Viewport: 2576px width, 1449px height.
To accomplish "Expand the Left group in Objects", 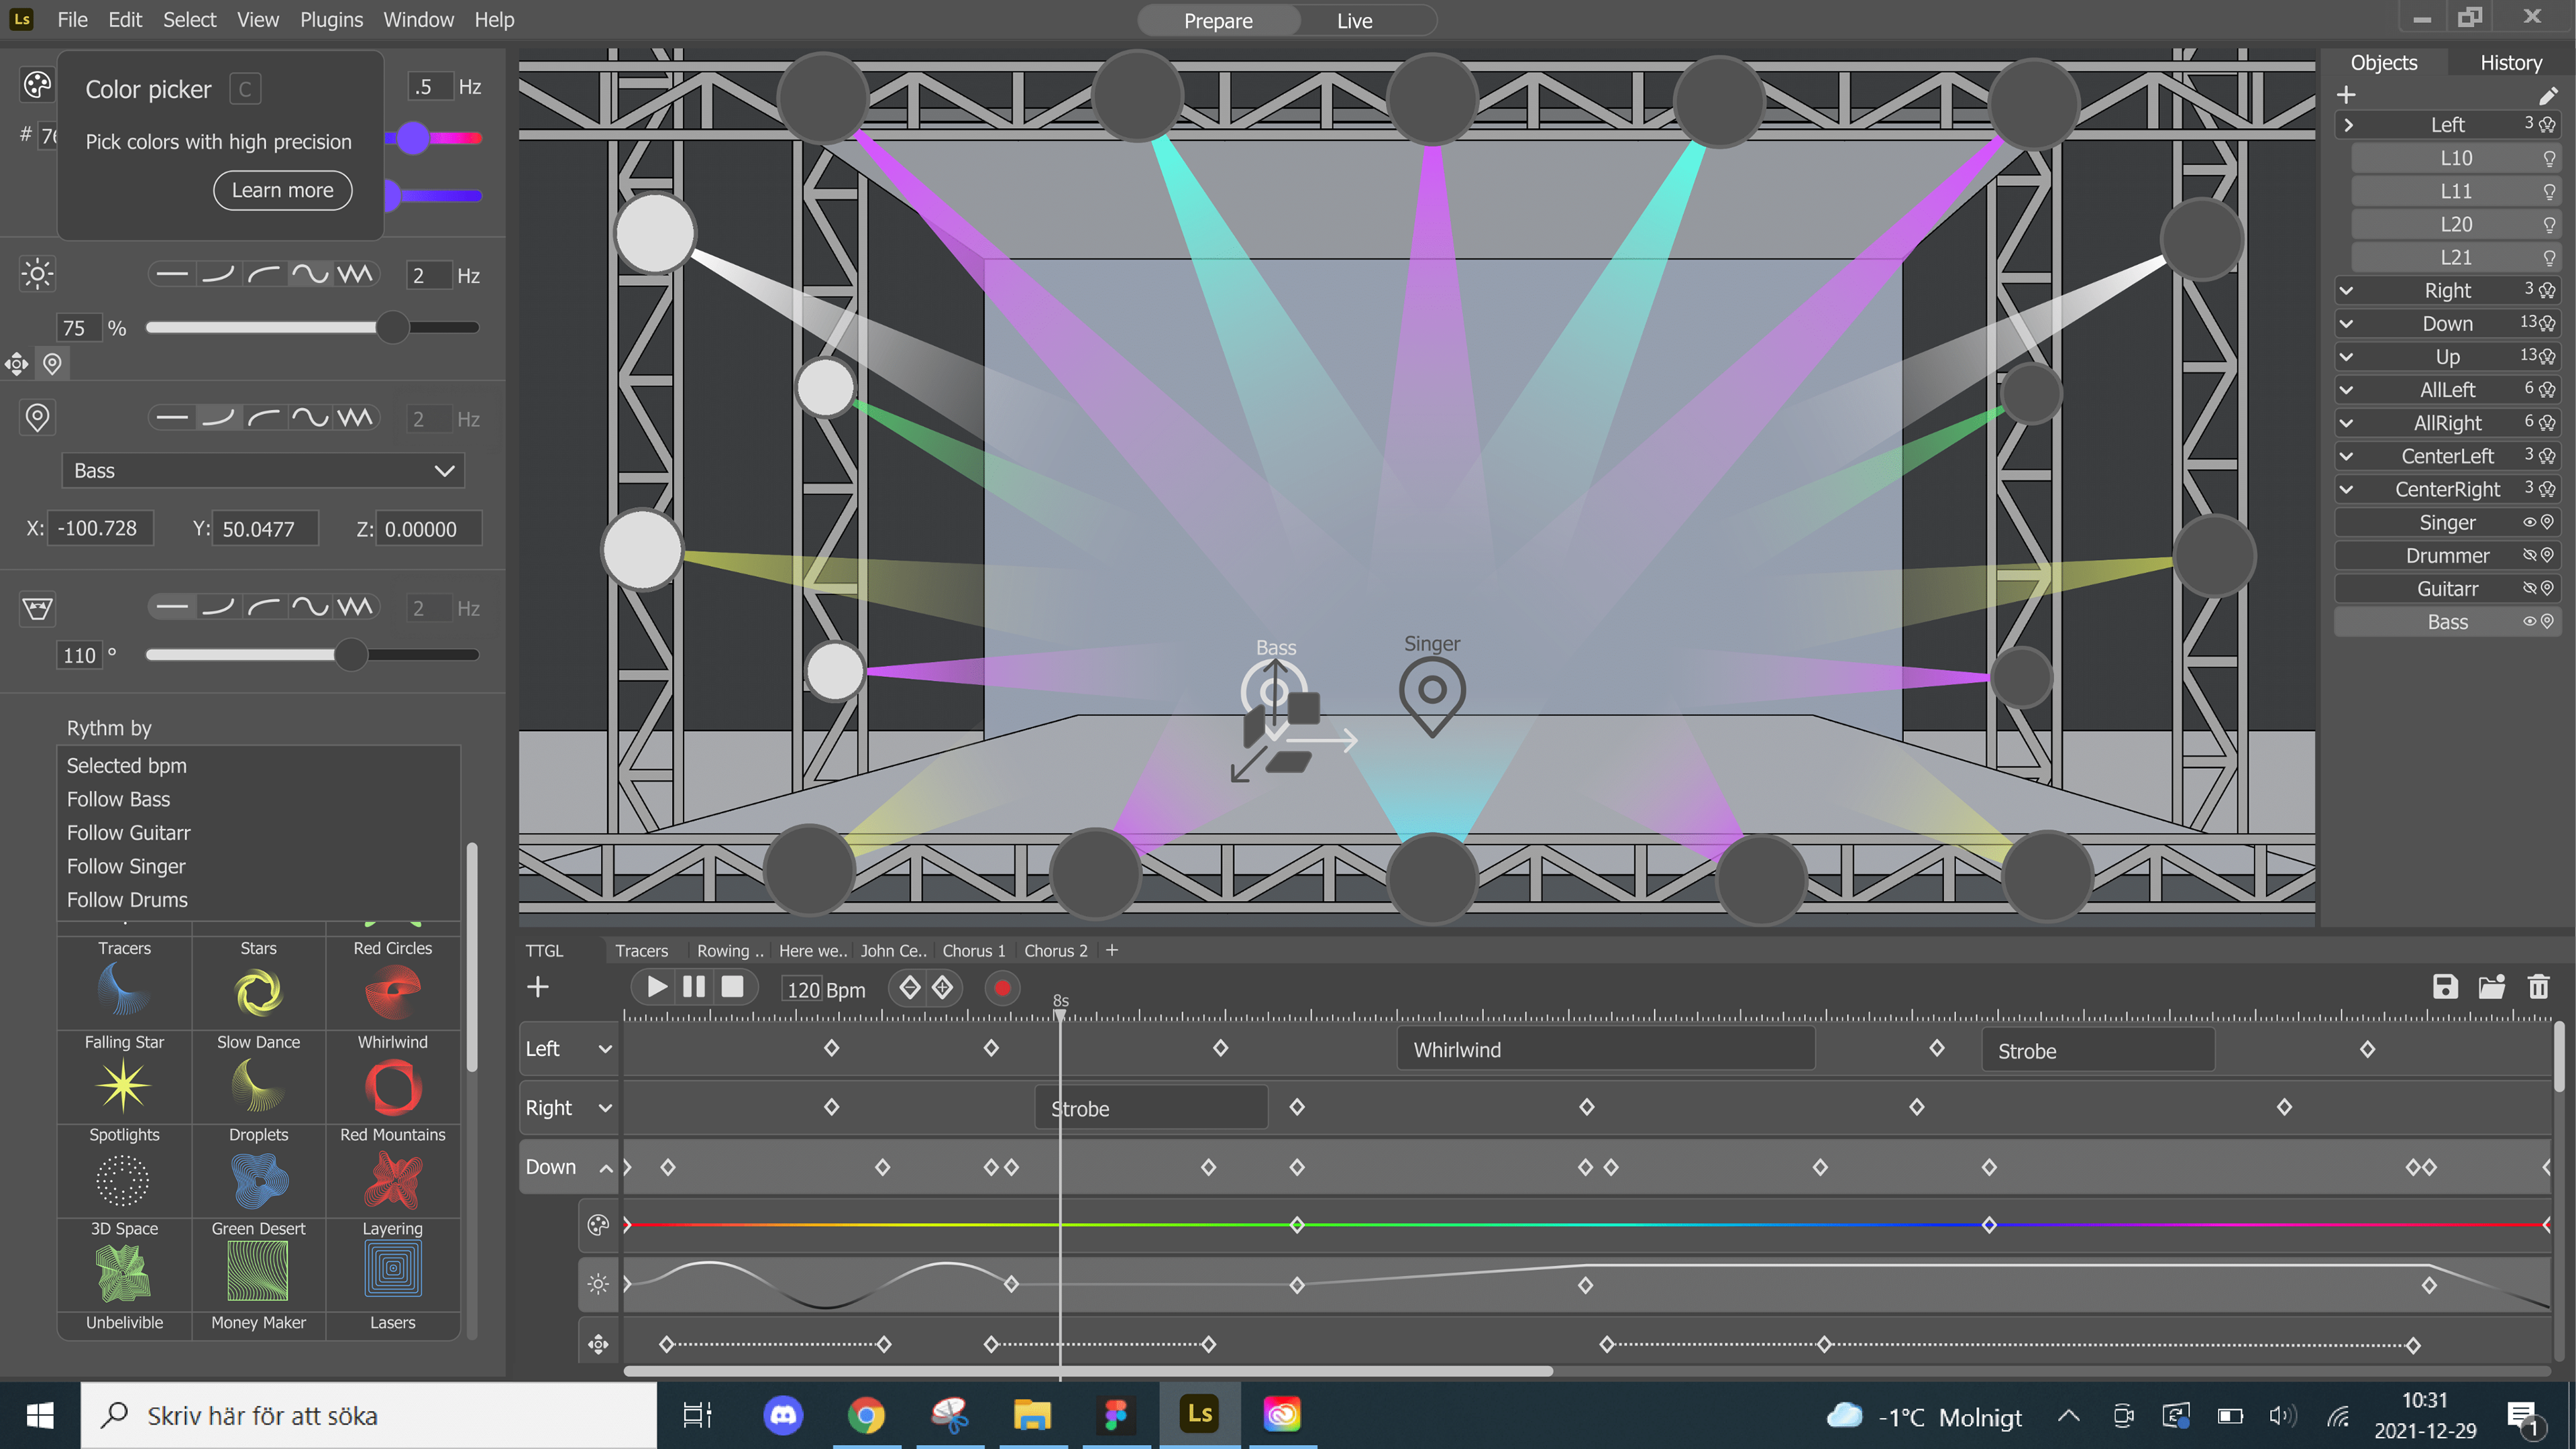I will click(x=2348, y=125).
